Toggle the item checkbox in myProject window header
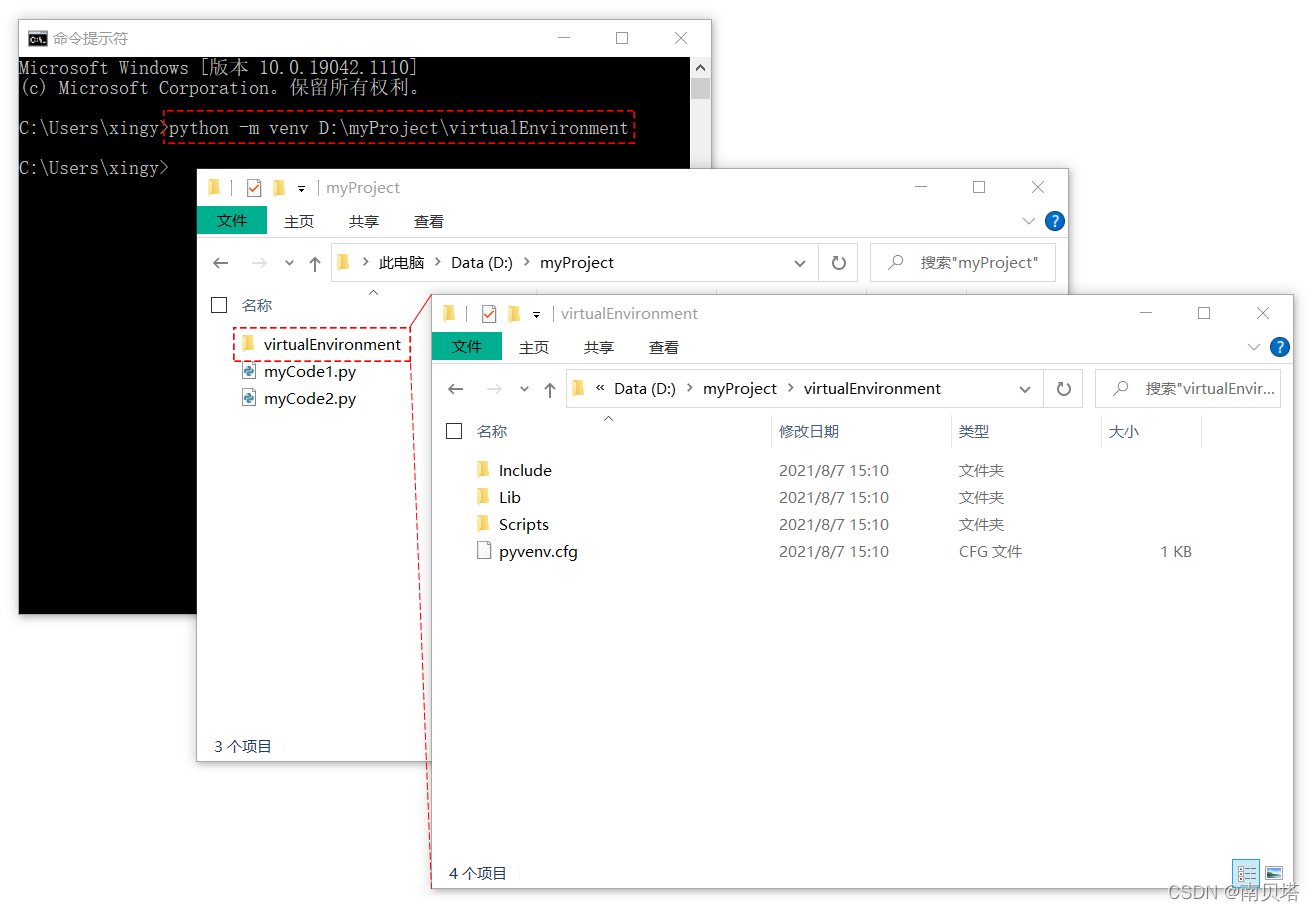The height and width of the screenshot is (911, 1315). [x=253, y=187]
